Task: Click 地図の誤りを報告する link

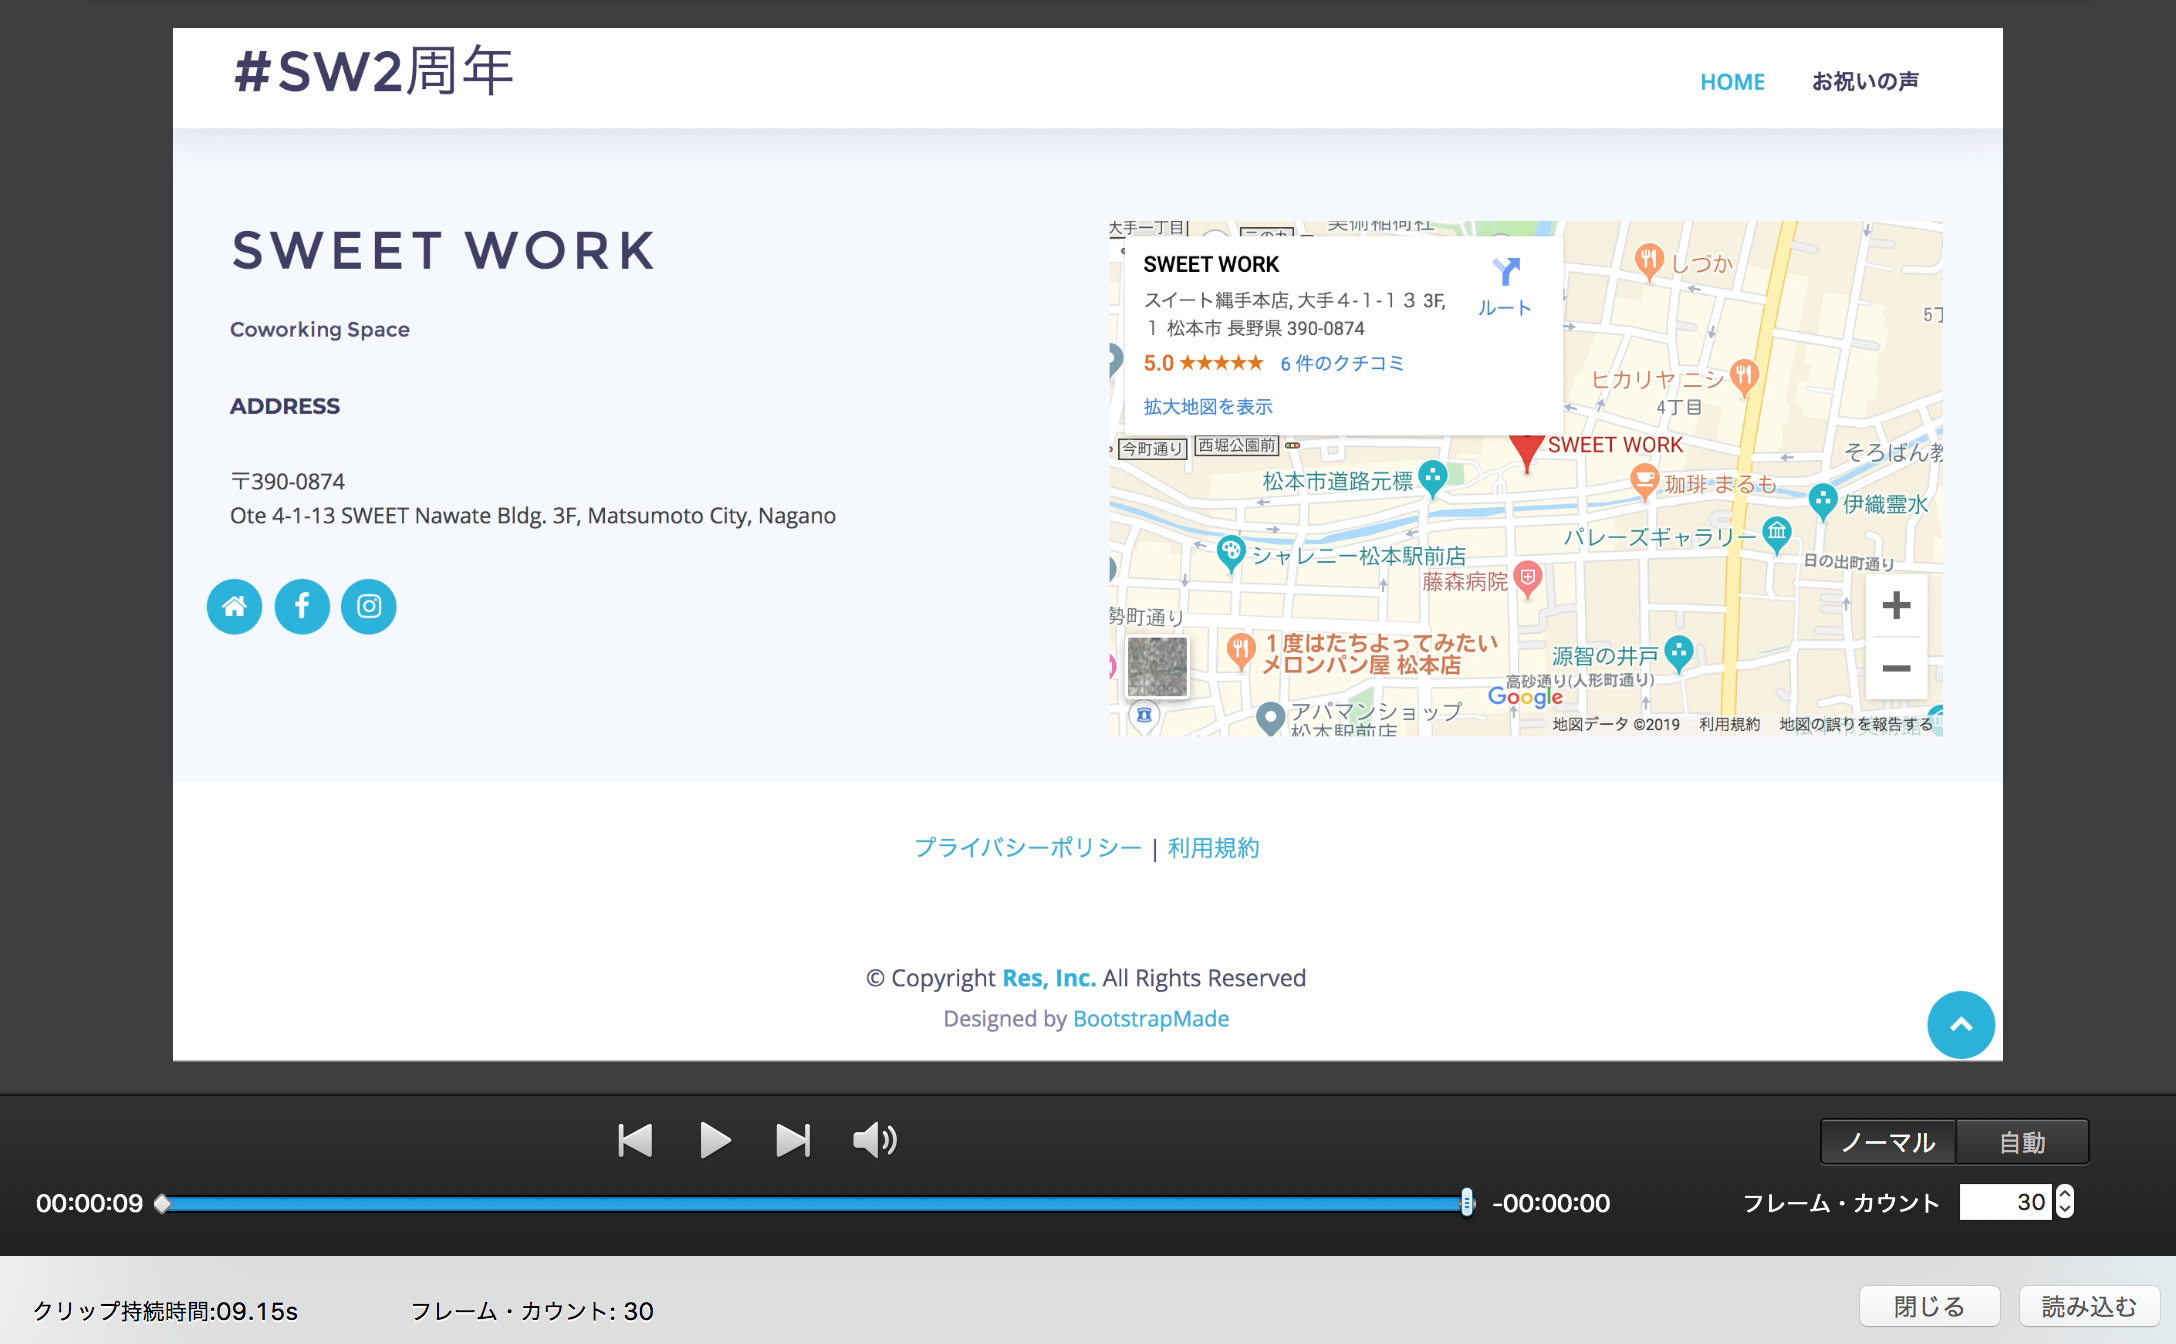Action: [x=1856, y=724]
